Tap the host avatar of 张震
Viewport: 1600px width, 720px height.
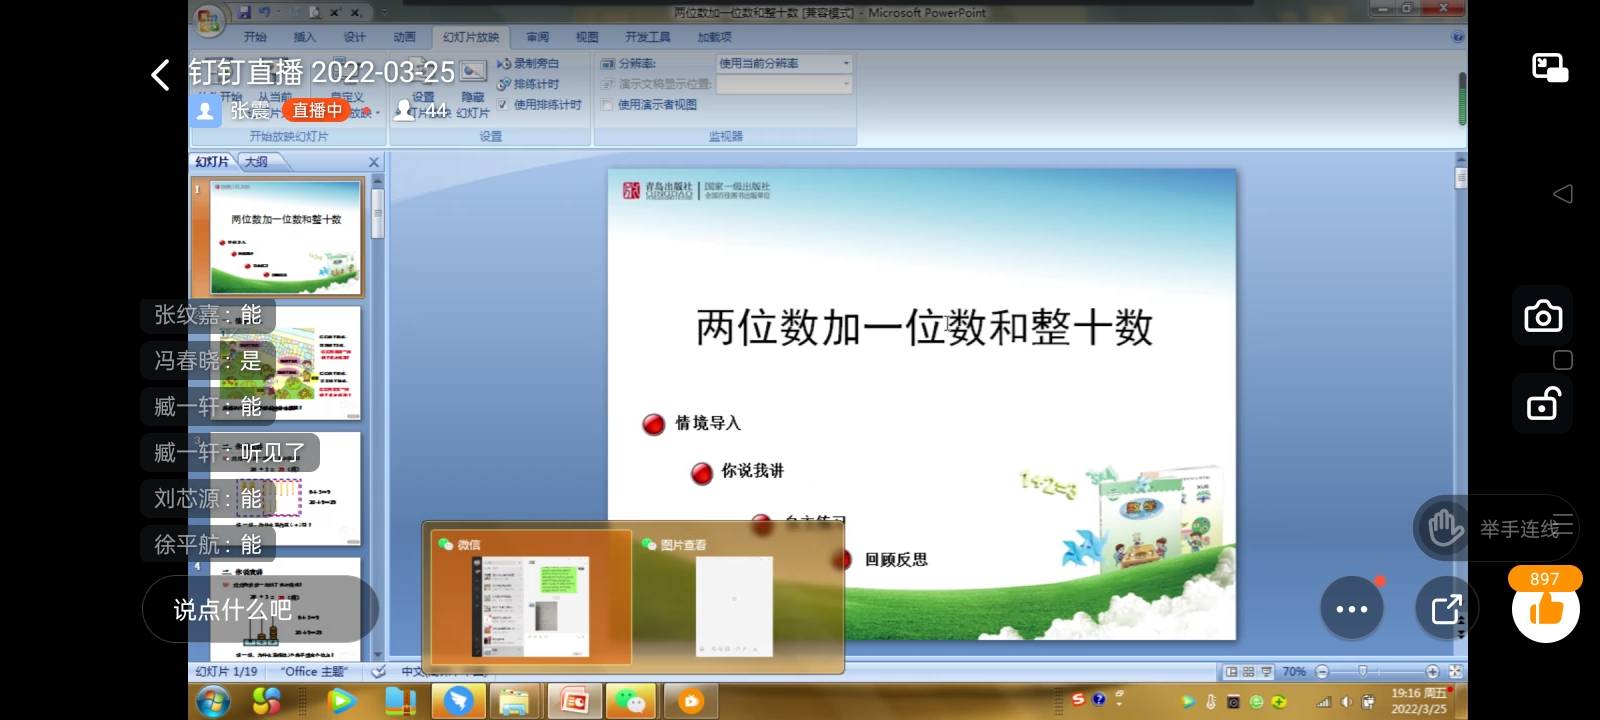[x=205, y=110]
